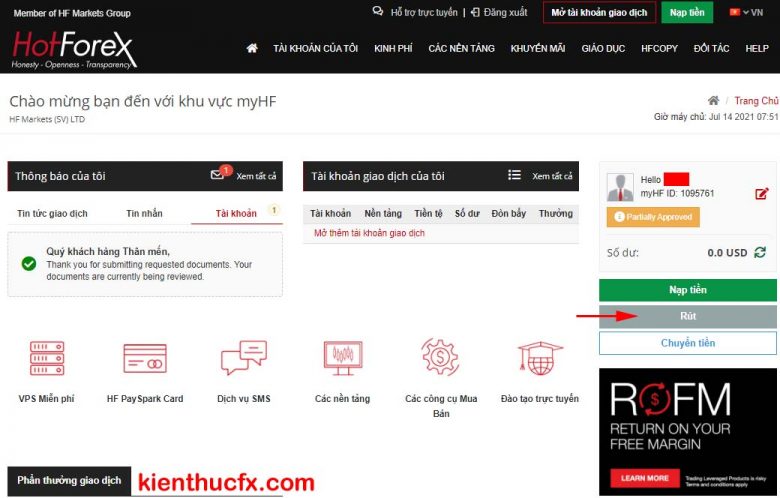780x498 pixels.
Task: Click the myHF ID: 1095761 text
Action: point(677,193)
